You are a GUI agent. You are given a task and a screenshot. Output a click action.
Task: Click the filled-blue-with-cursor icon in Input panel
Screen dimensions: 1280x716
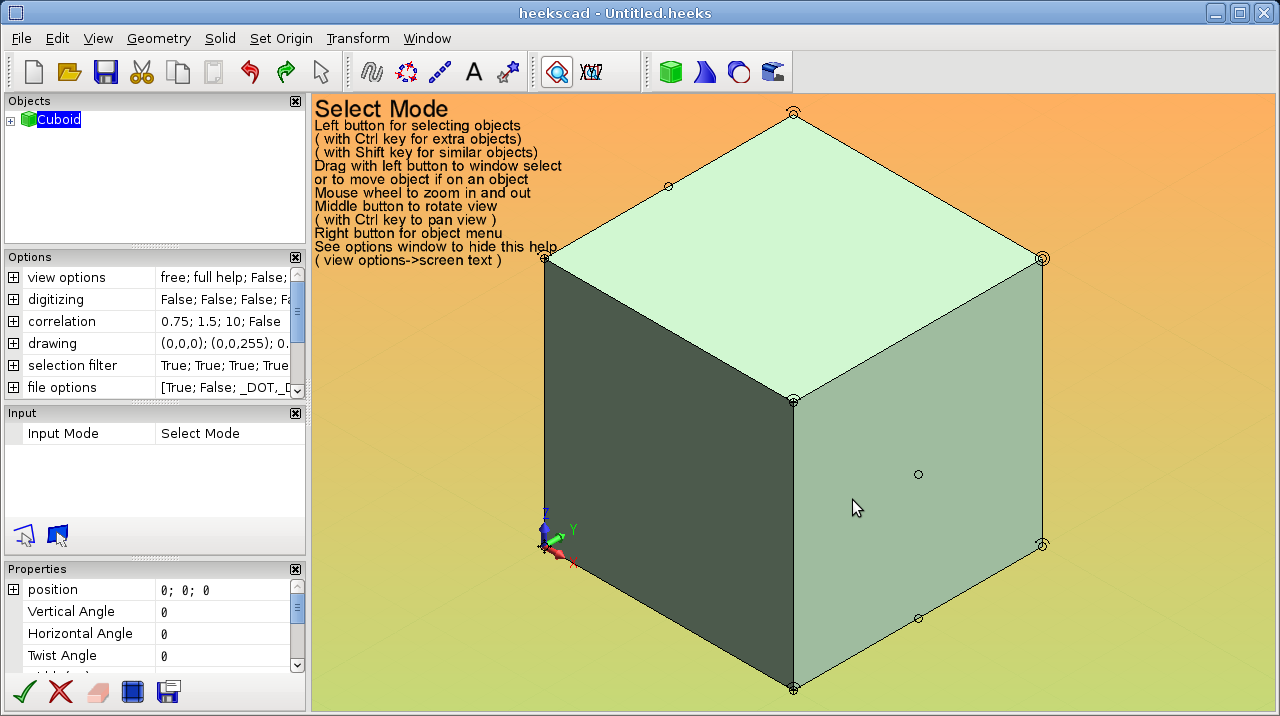click(58, 536)
